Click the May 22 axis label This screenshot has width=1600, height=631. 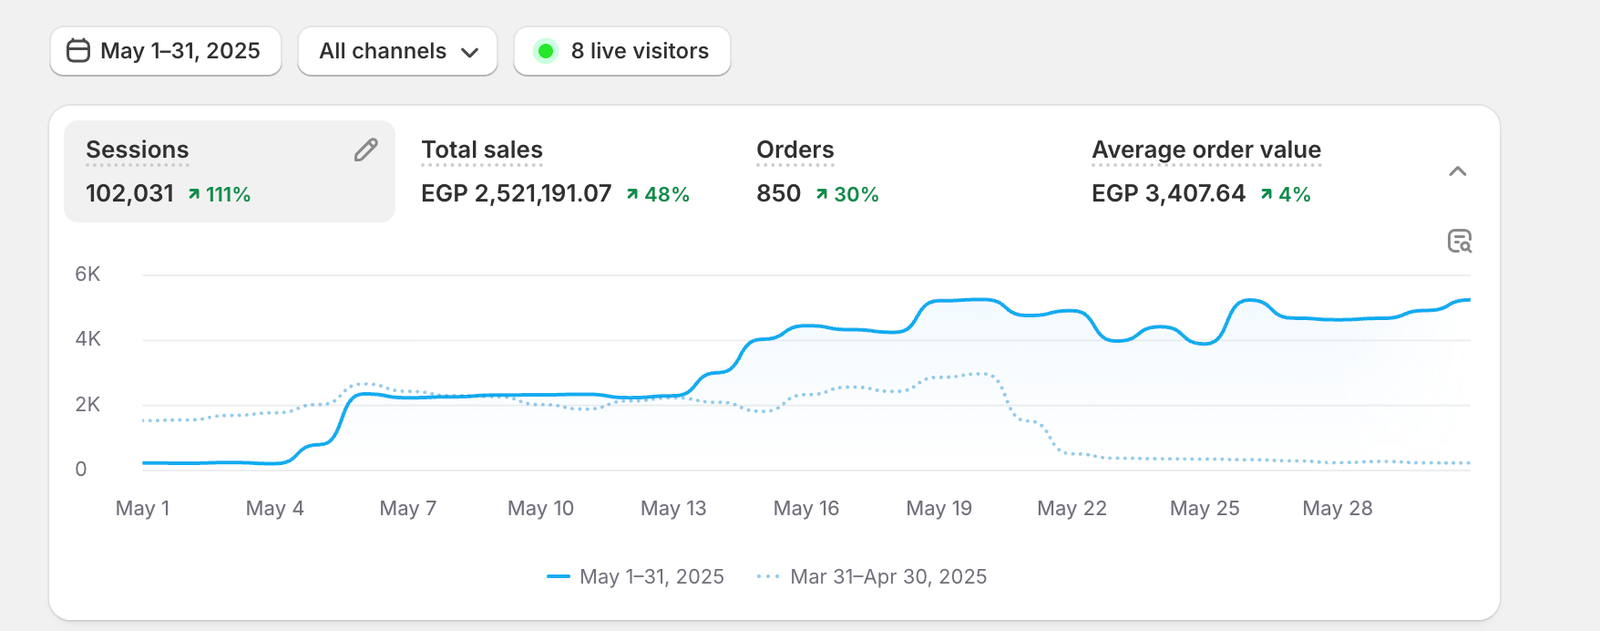(x=1072, y=508)
